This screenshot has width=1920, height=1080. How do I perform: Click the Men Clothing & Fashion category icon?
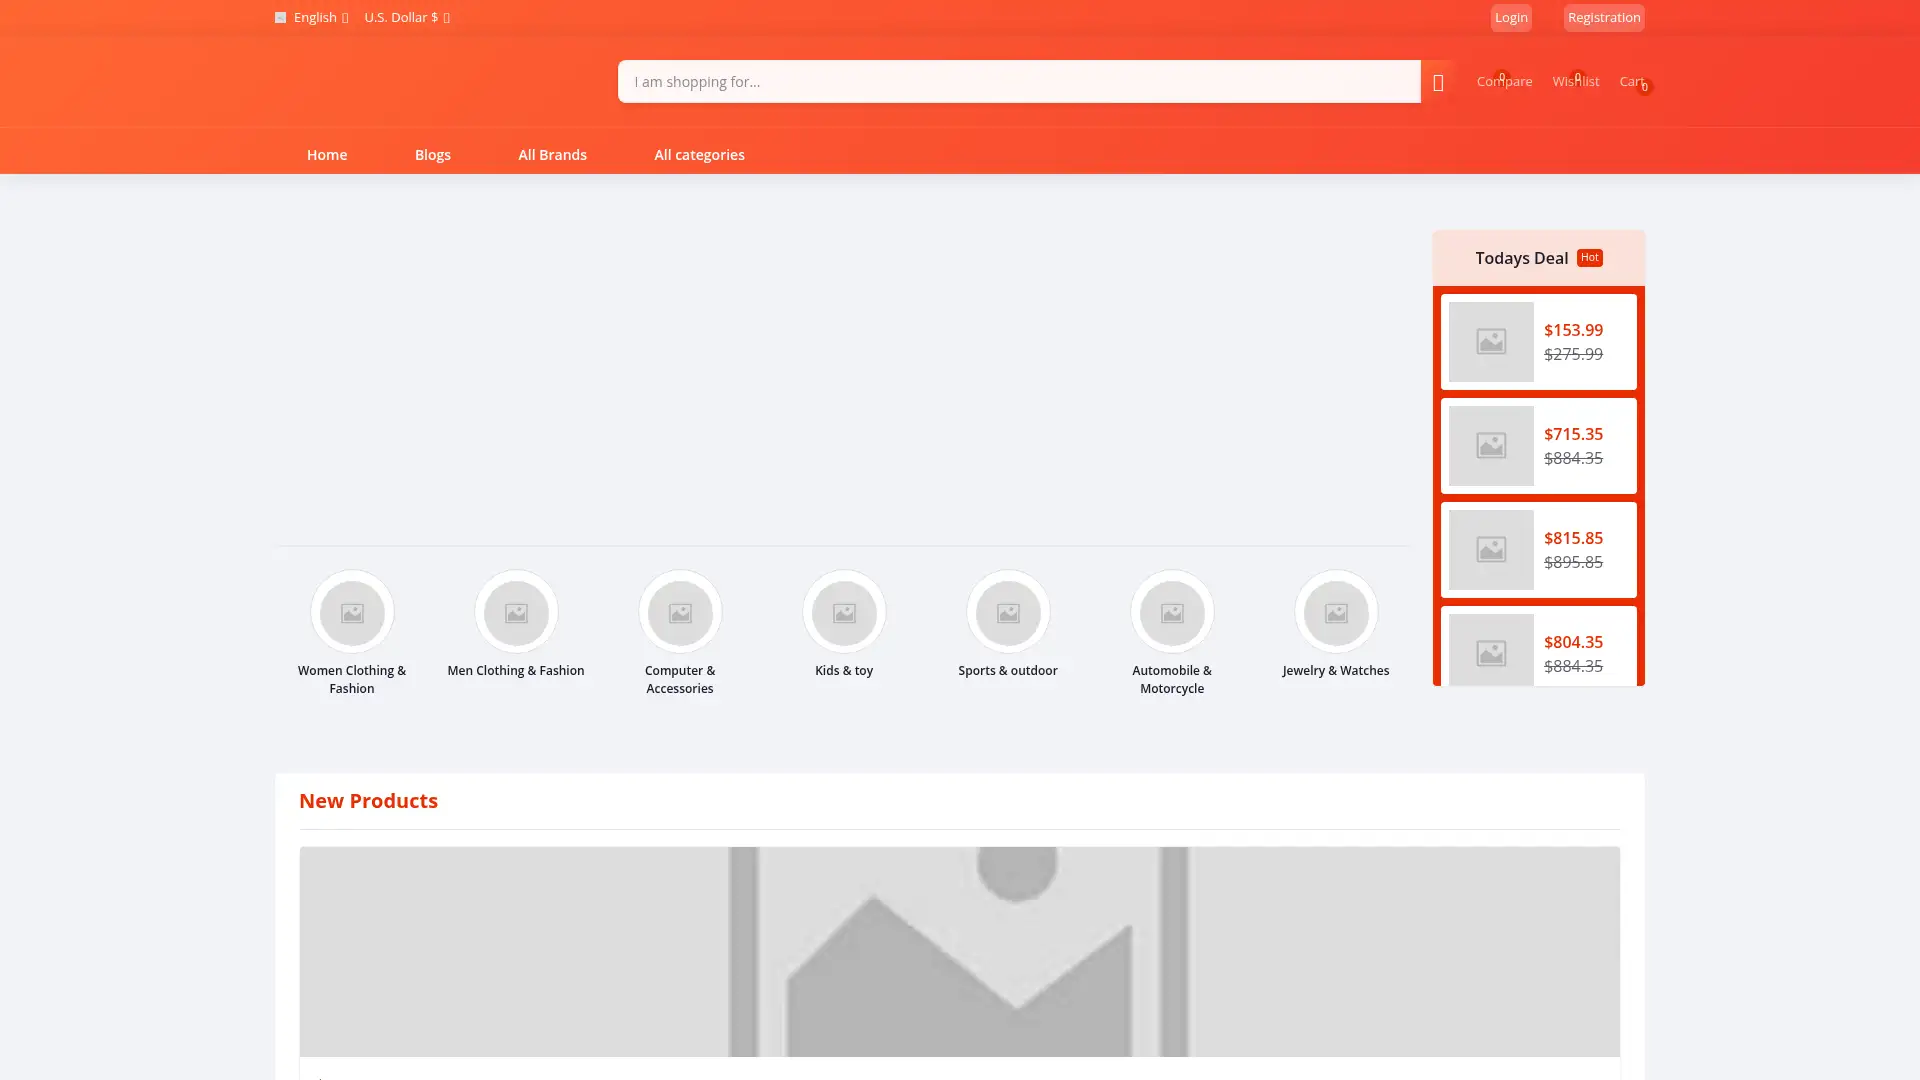516,612
